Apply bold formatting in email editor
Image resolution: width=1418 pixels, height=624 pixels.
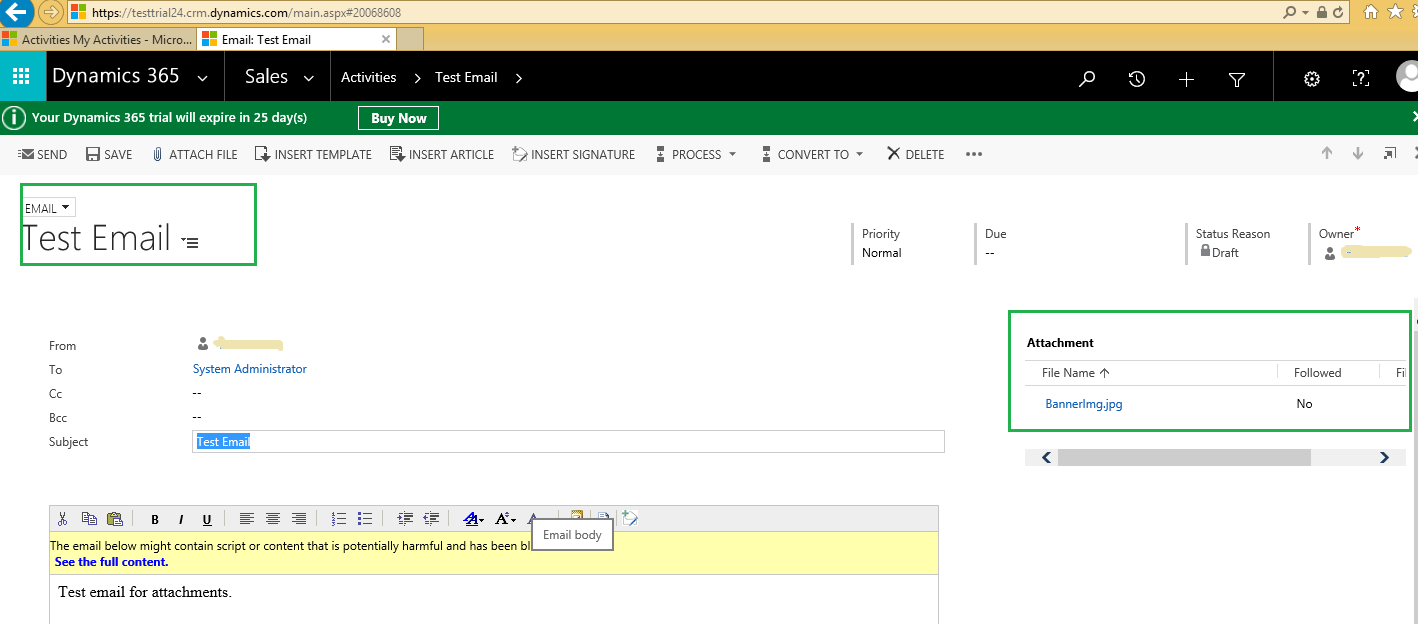pos(155,519)
